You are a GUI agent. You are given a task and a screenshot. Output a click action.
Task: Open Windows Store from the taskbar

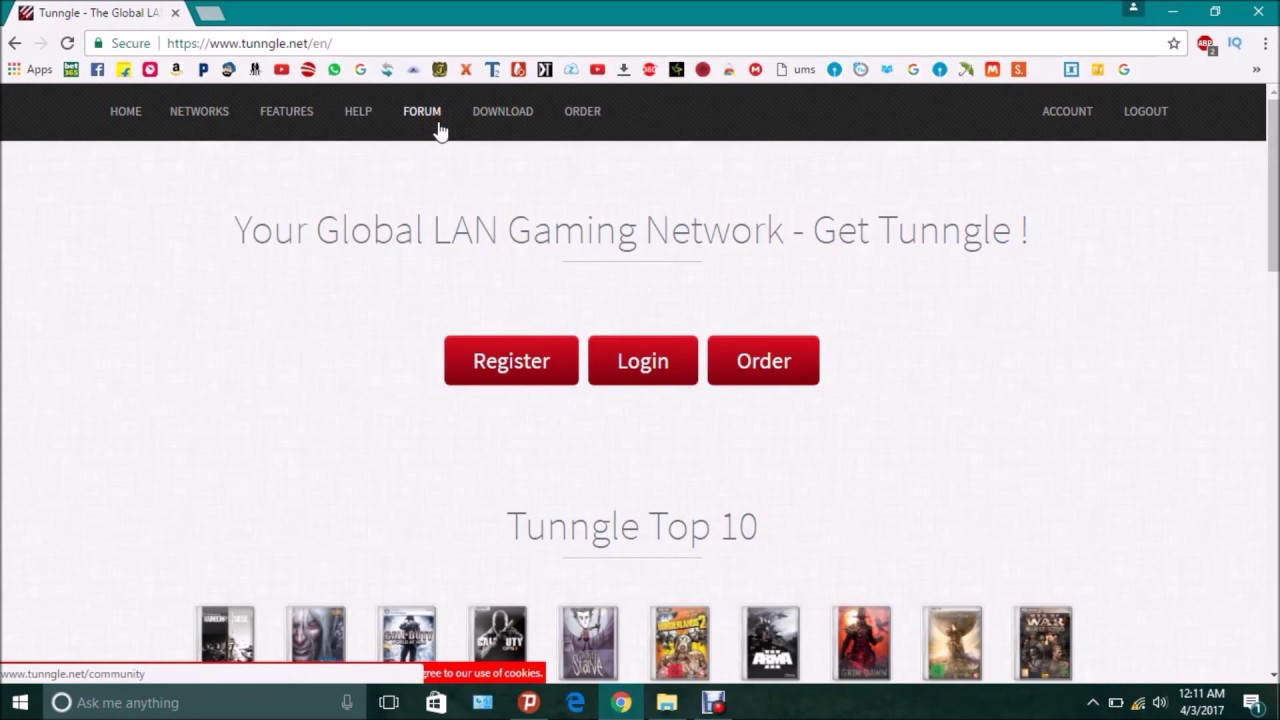pos(436,703)
